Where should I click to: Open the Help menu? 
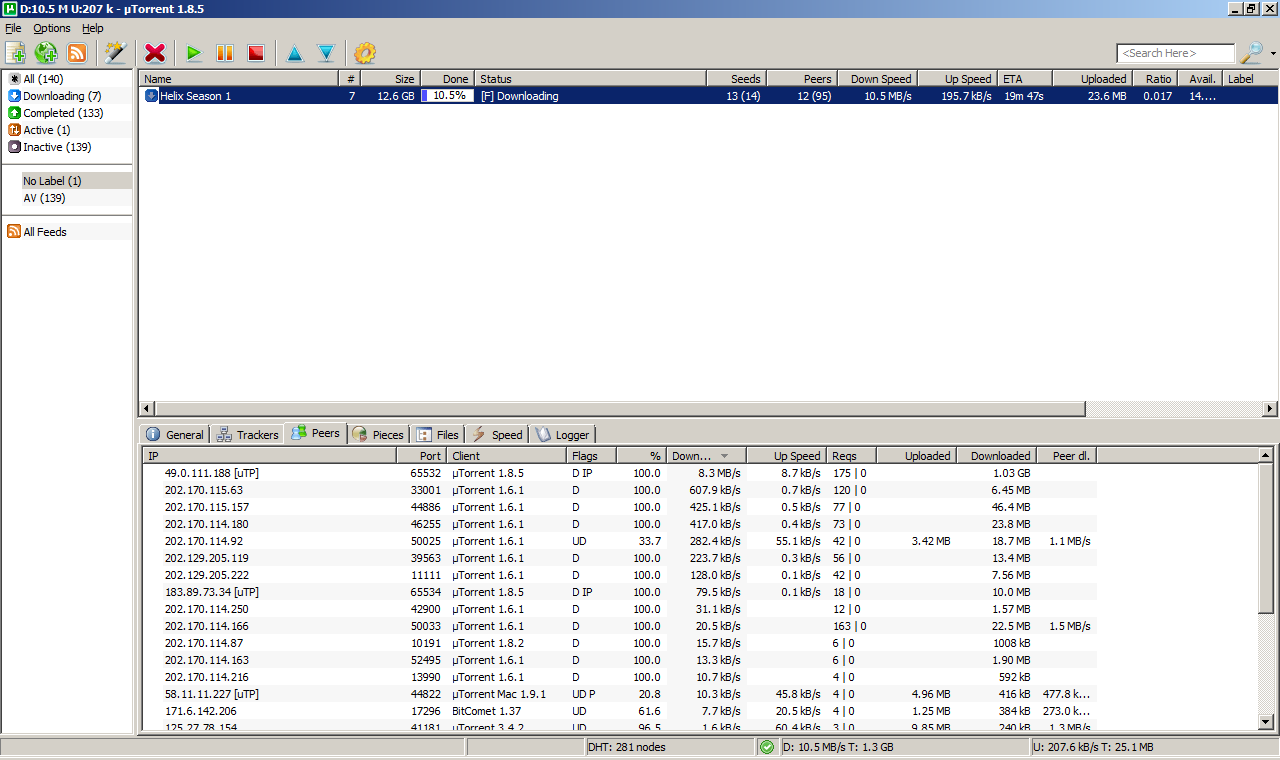click(x=93, y=28)
